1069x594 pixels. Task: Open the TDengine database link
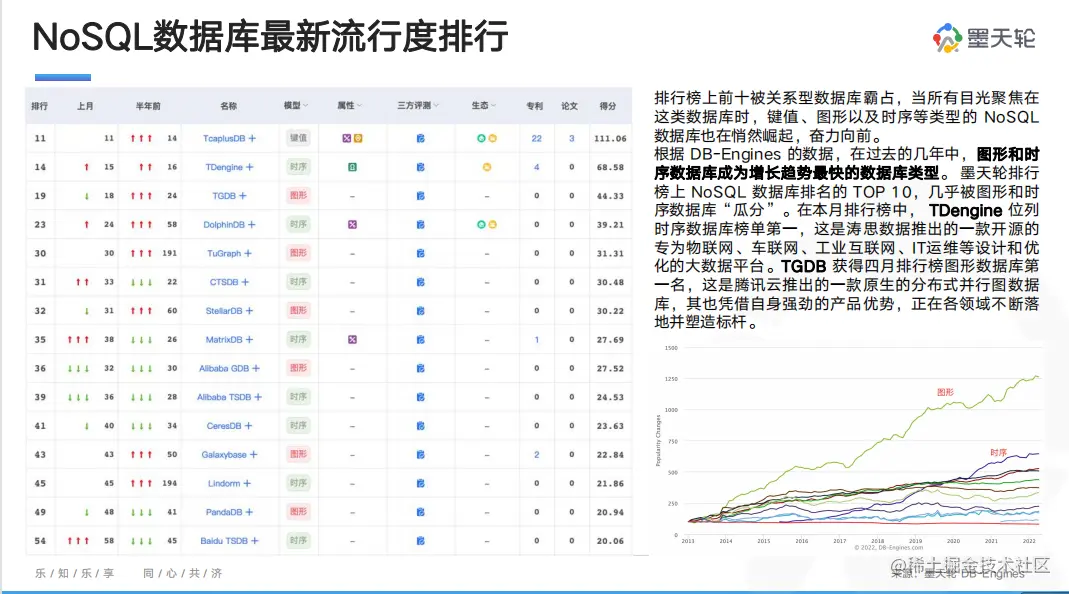[224, 167]
